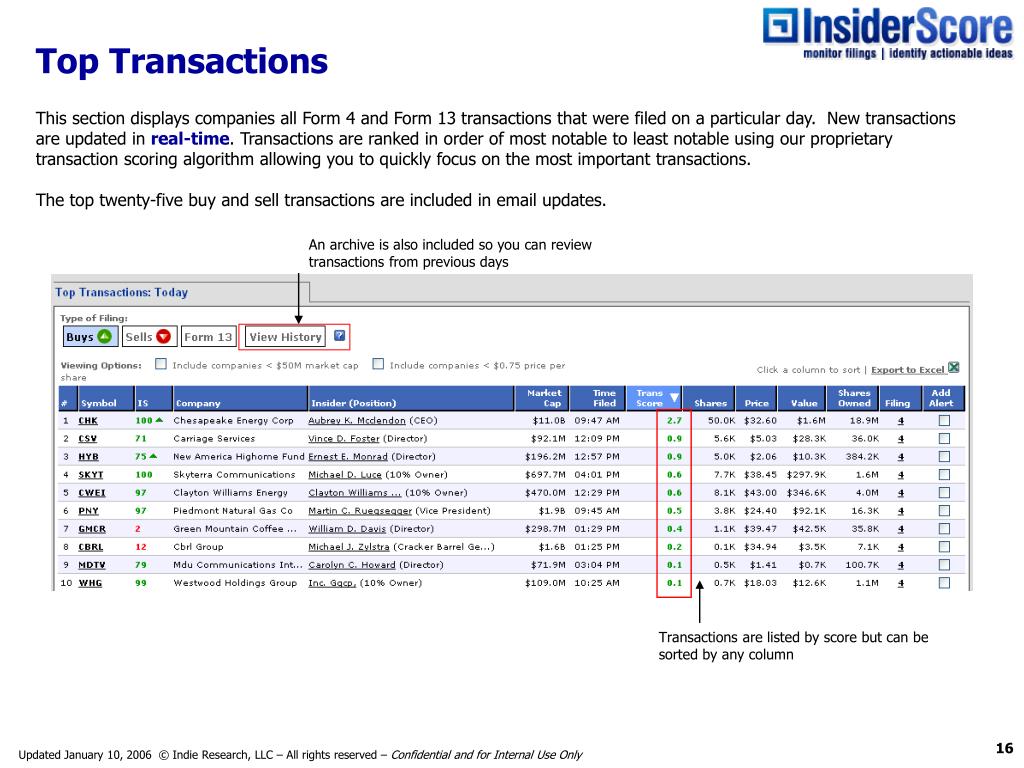Open insider Ernest E. Monrad link
Viewport: 1024px width, 768px height.
348,456
